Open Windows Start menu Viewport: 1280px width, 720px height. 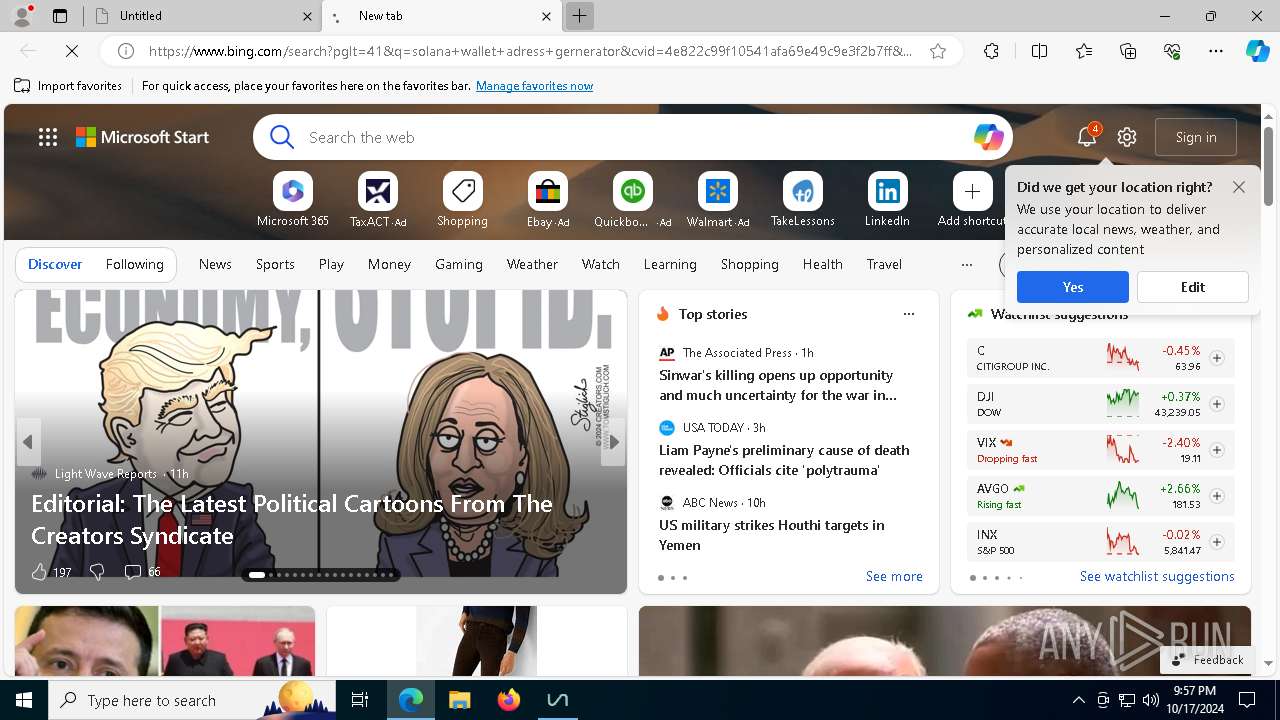click(24, 700)
